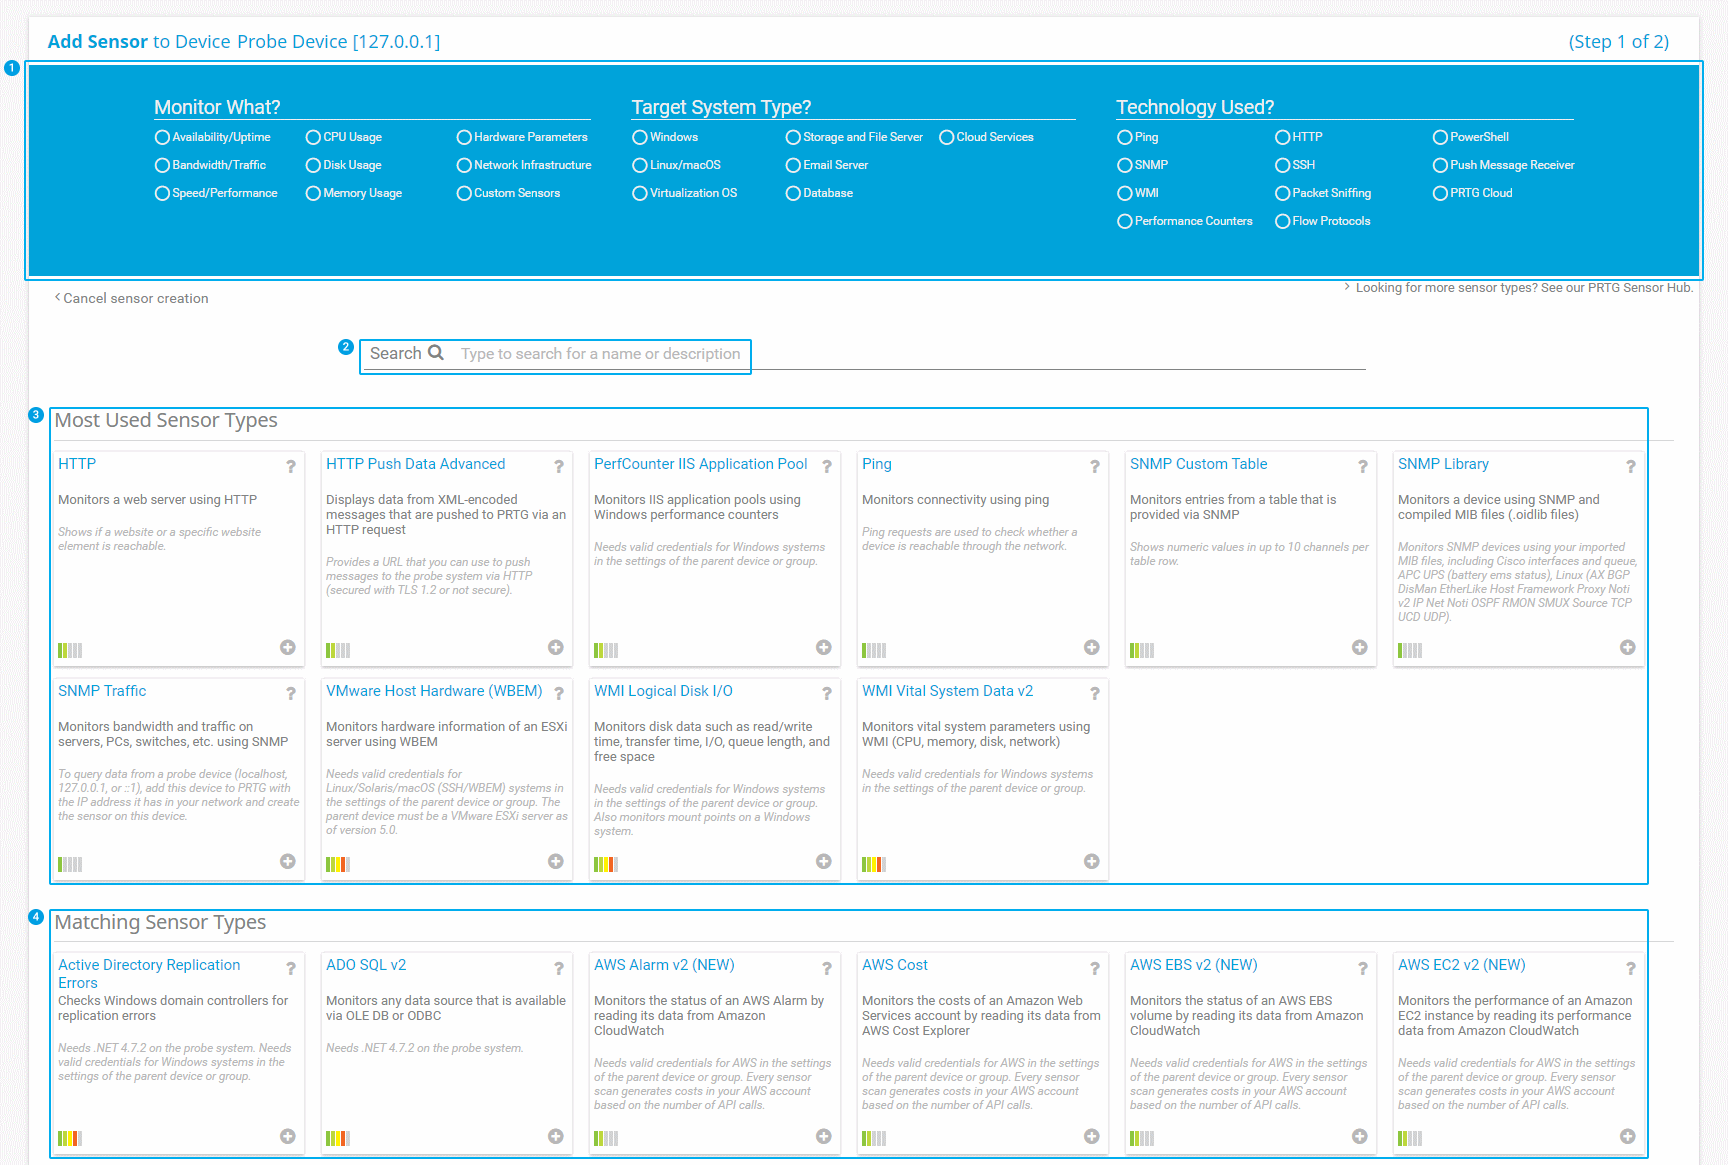Click plus icon on WMI Logical Disk I/O
Image resolution: width=1728 pixels, height=1165 pixels.
coord(823,862)
